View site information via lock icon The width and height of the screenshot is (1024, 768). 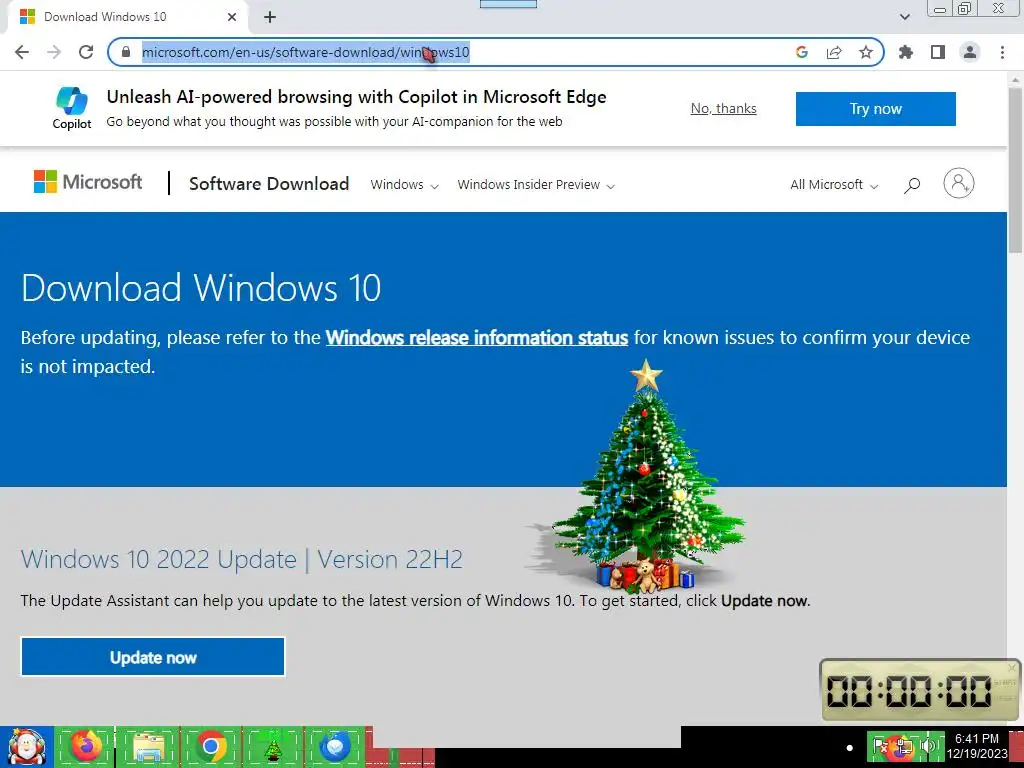(x=126, y=52)
